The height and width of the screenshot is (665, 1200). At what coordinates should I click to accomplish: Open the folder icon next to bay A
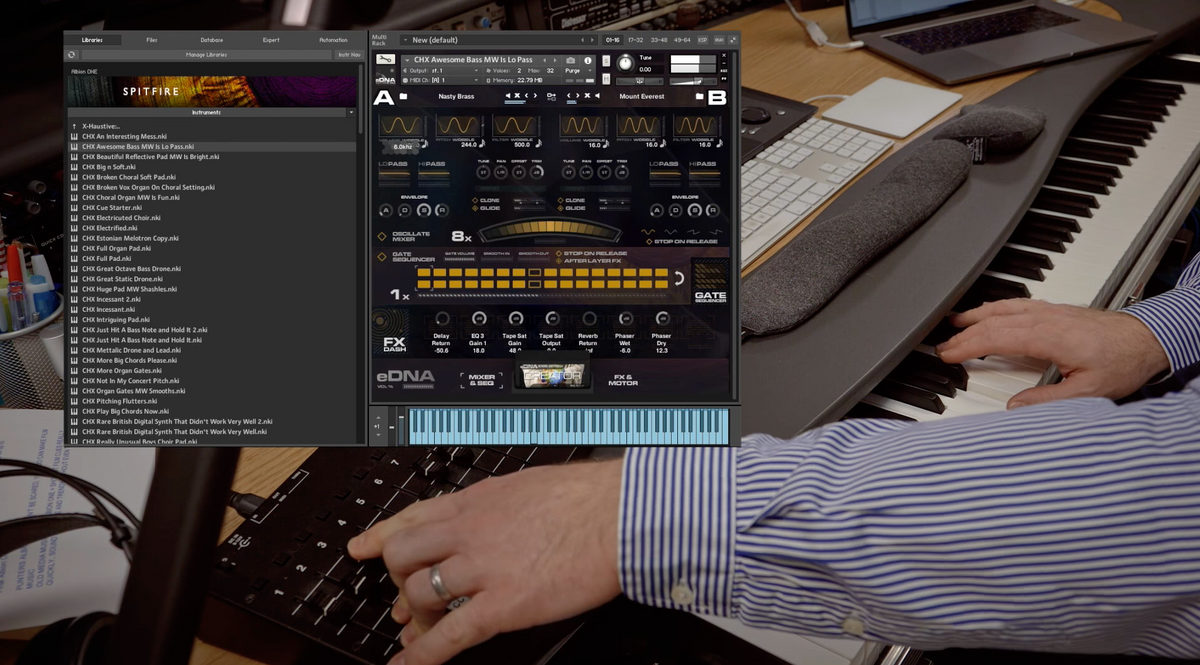tap(404, 97)
